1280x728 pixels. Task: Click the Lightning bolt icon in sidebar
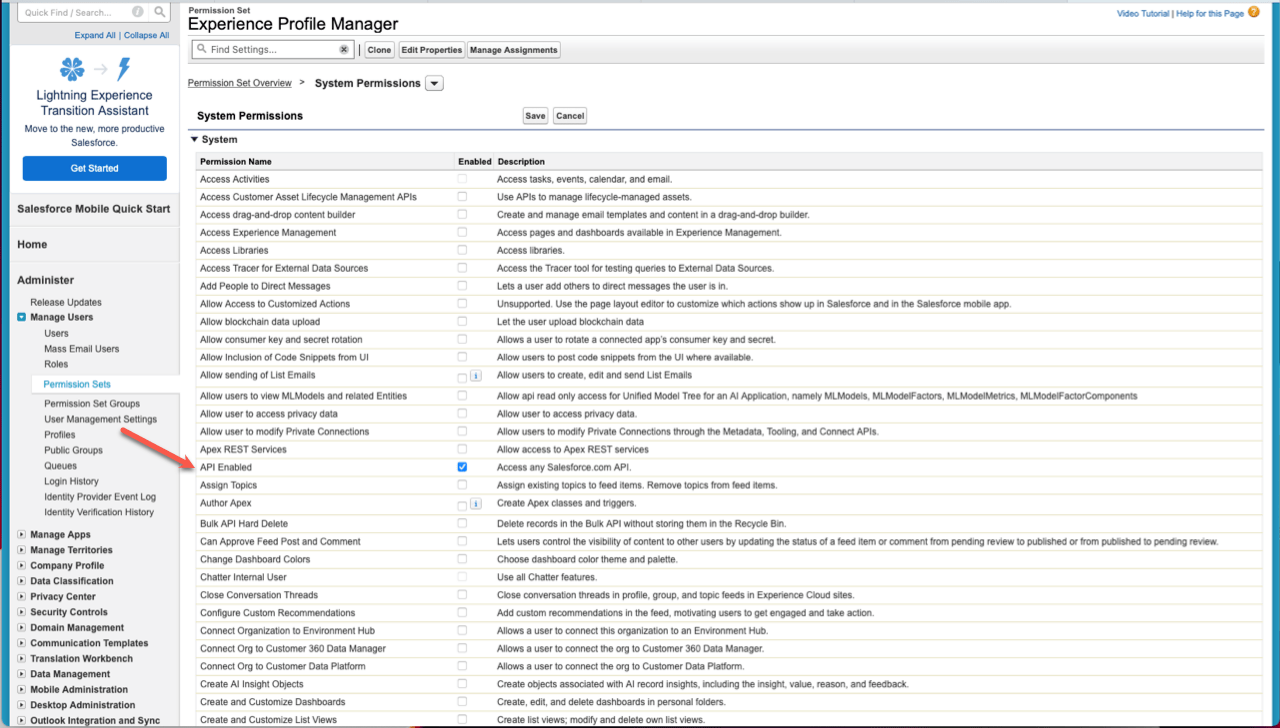pyautogui.click(x=124, y=69)
